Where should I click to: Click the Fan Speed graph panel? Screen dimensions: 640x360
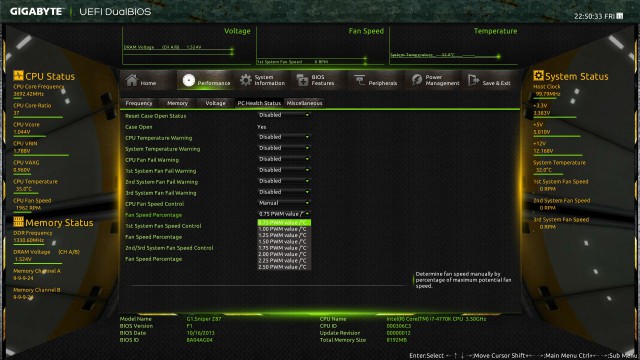[321, 46]
